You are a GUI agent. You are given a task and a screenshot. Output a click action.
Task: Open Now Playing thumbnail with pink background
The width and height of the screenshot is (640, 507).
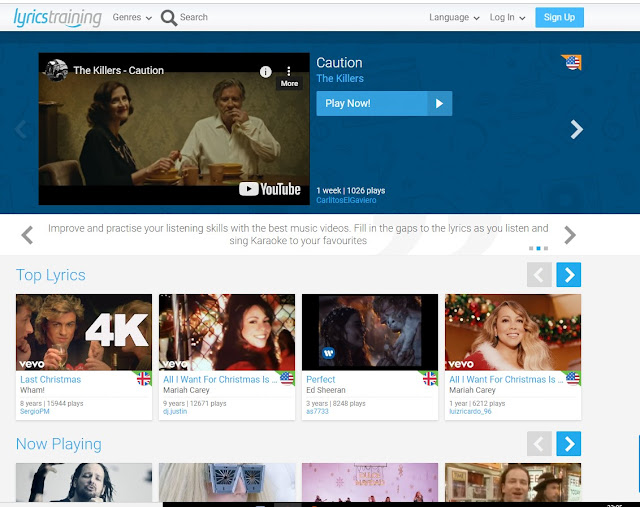(x=370, y=483)
